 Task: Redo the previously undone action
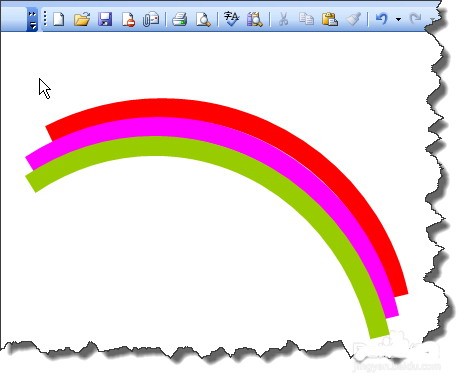point(415,19)
